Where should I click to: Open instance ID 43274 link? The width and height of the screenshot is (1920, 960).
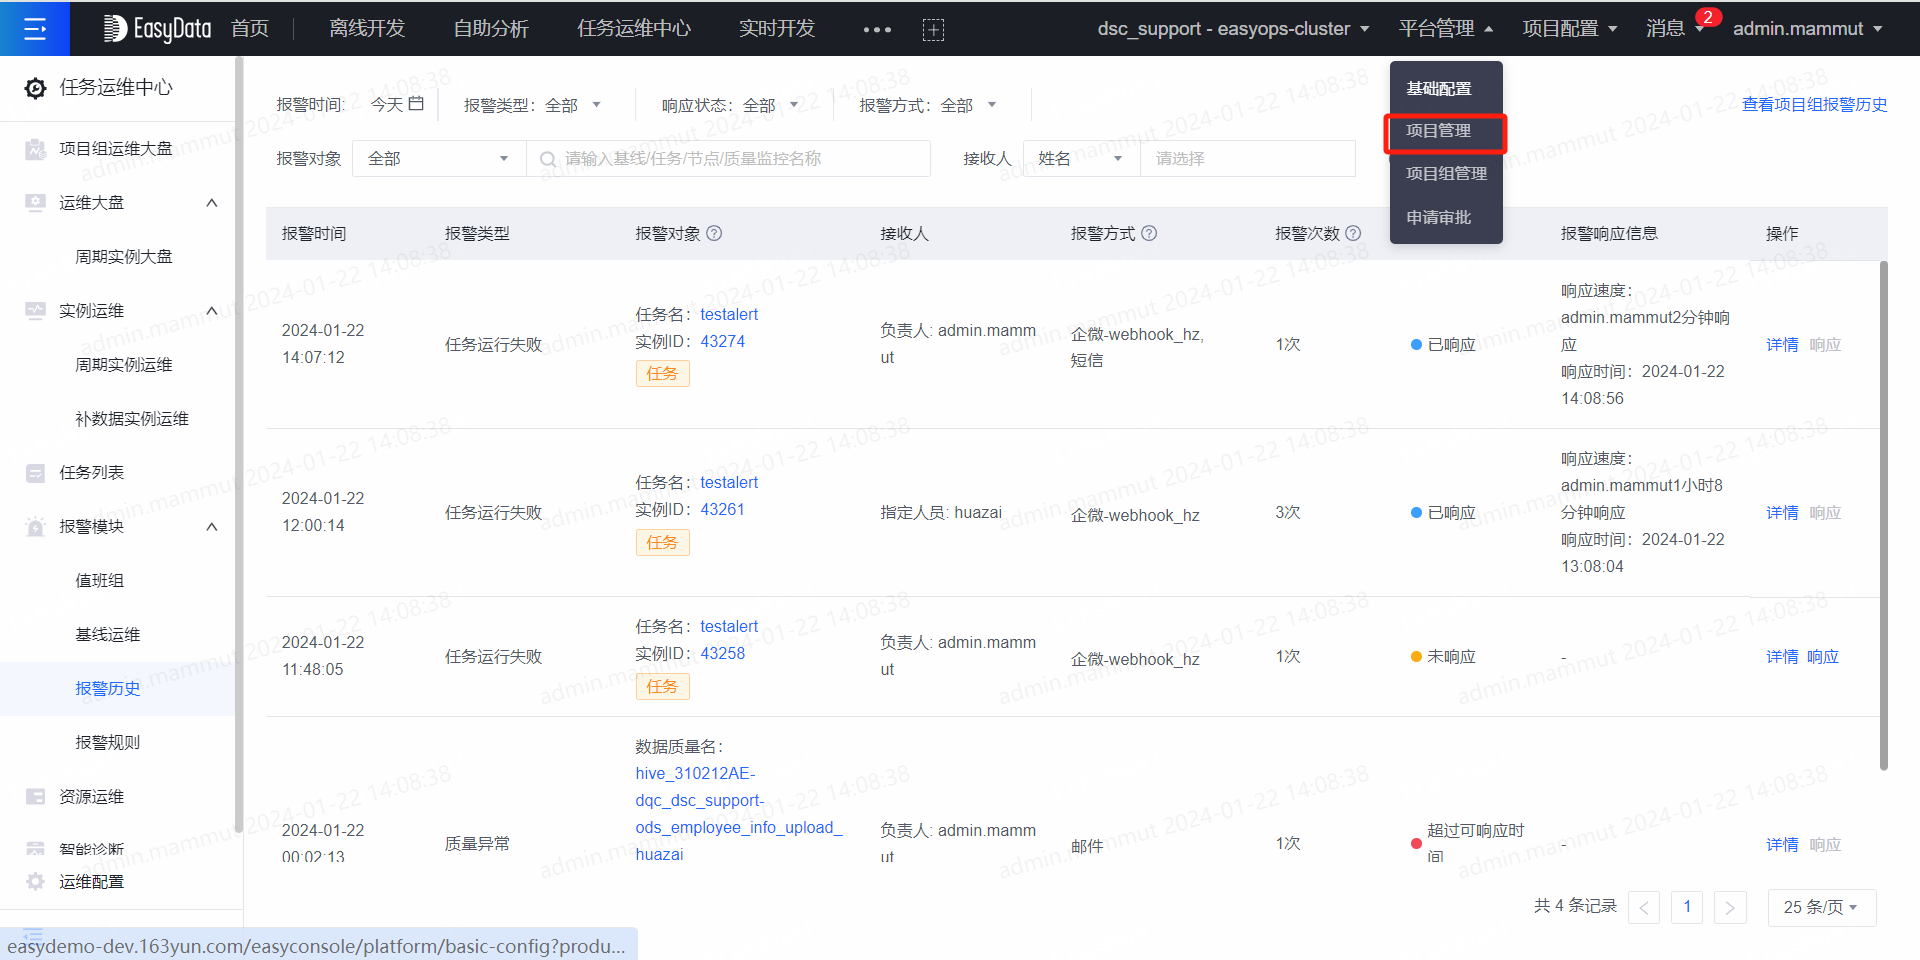coord(722,341)
